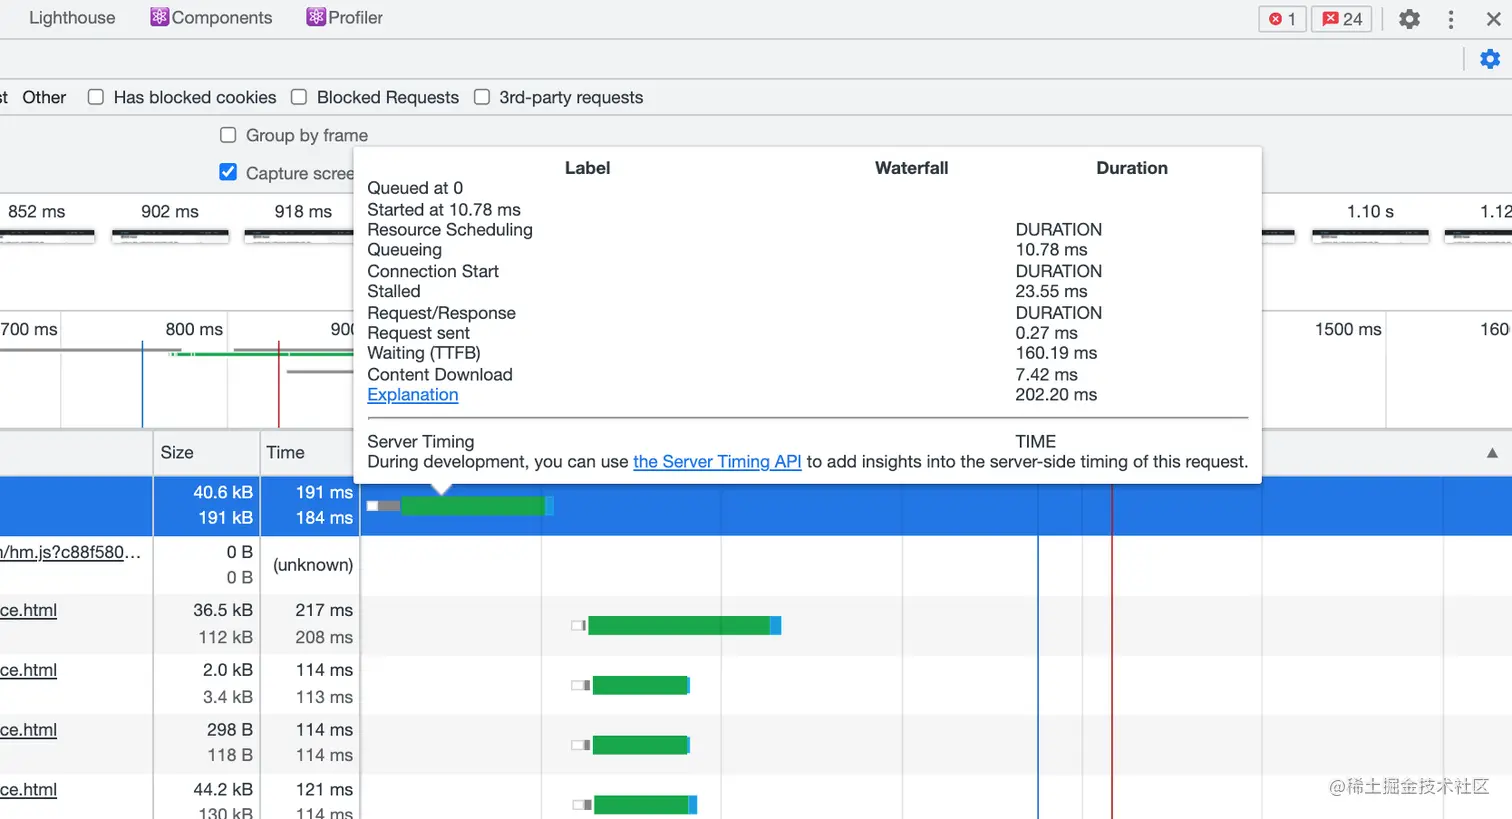Click the React icon on Profiler tab
The height and width of the screenshot is (819, 1512).
[x=316, y=17]
